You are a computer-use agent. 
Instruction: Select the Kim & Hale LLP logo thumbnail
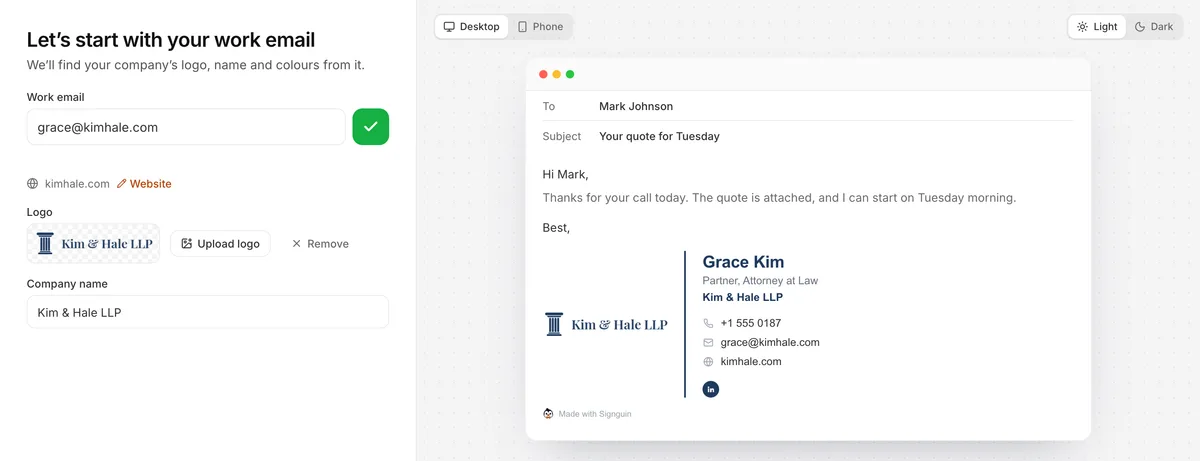pos(93,243)
